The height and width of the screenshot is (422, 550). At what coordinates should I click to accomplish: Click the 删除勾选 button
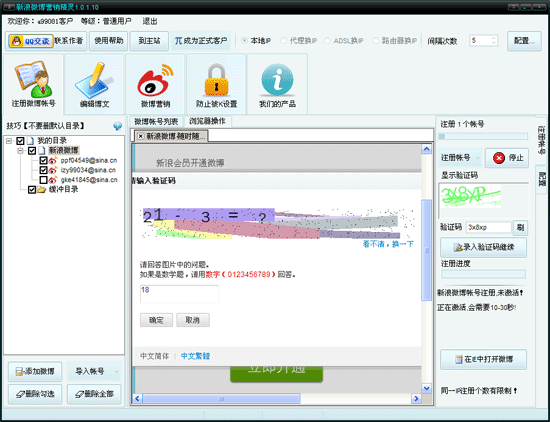coord(35,394)
